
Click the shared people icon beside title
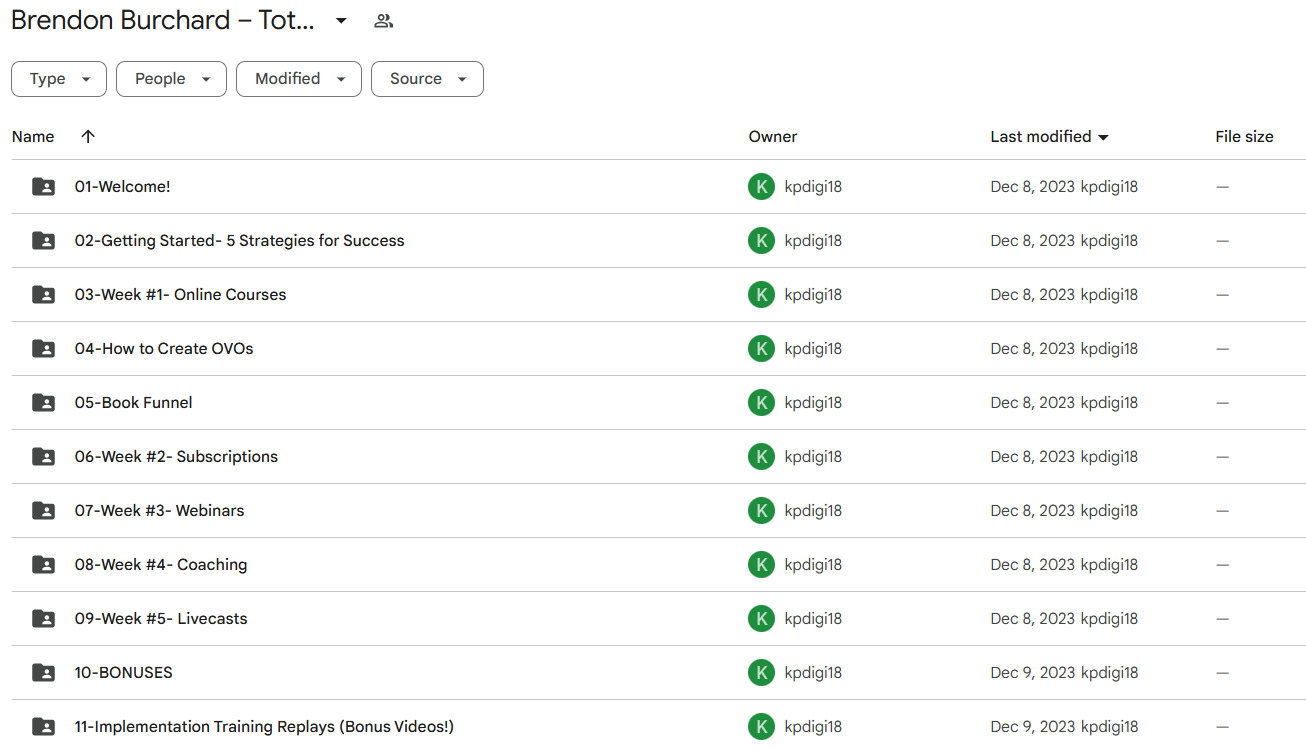pyautogui.click(x=383, y=21)
